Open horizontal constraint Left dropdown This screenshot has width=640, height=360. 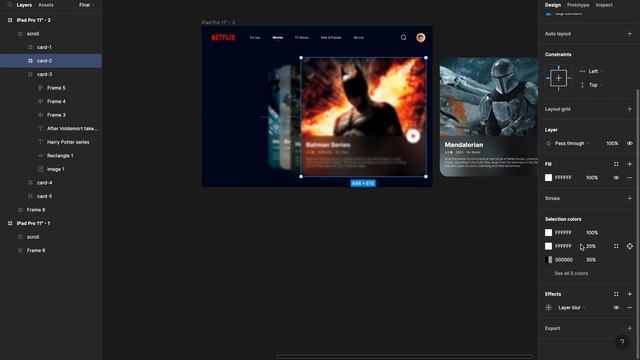596,71
